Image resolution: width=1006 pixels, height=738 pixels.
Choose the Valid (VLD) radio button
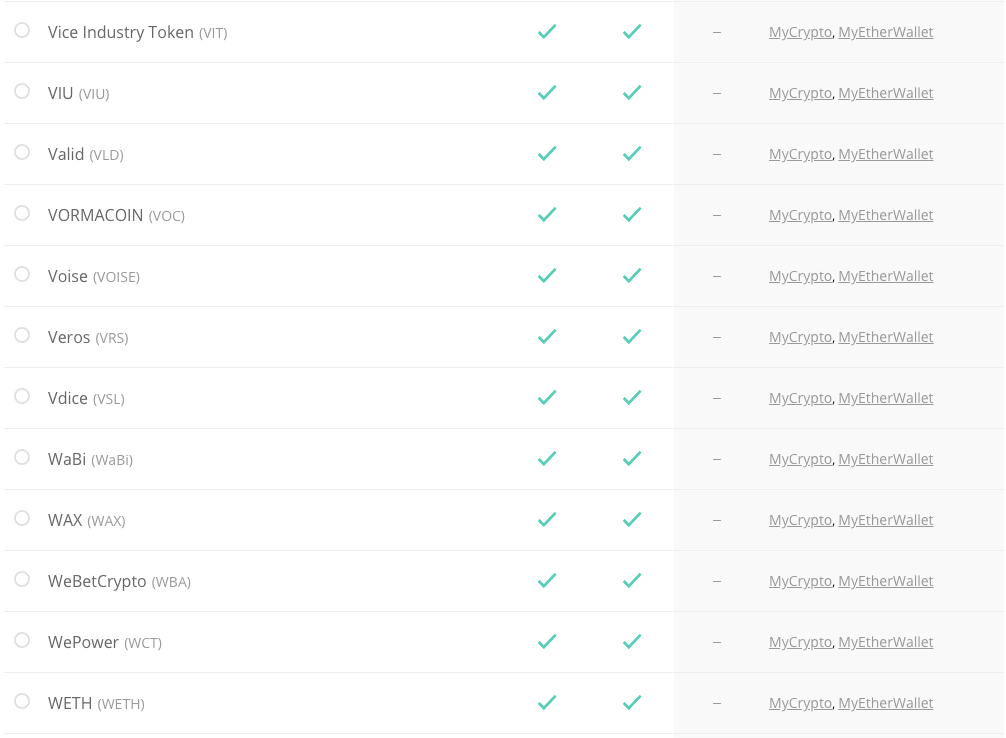click(22, 152)
